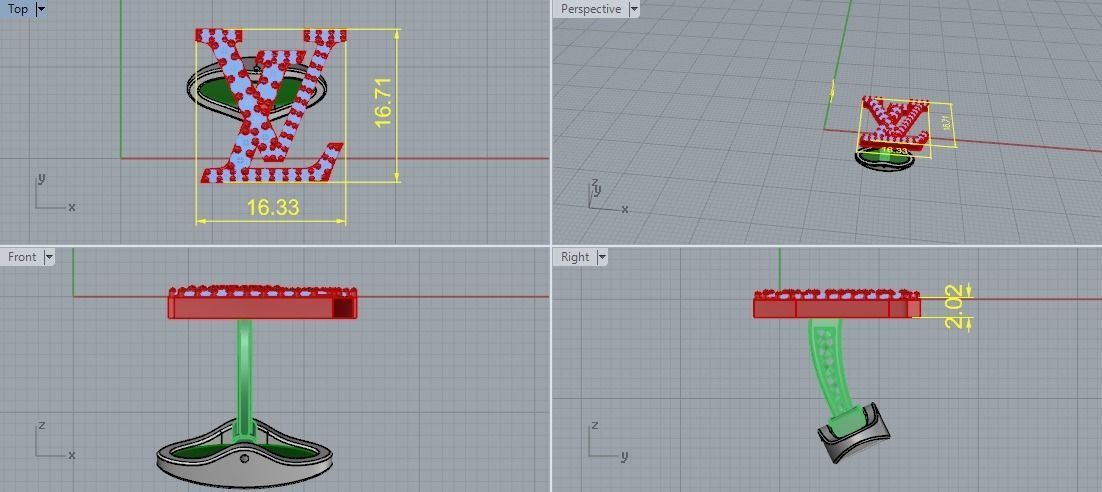Open the Perspective viewport dropdown arrow
Viewport: 1102px width, 492px height.
(x=634, y=9)
